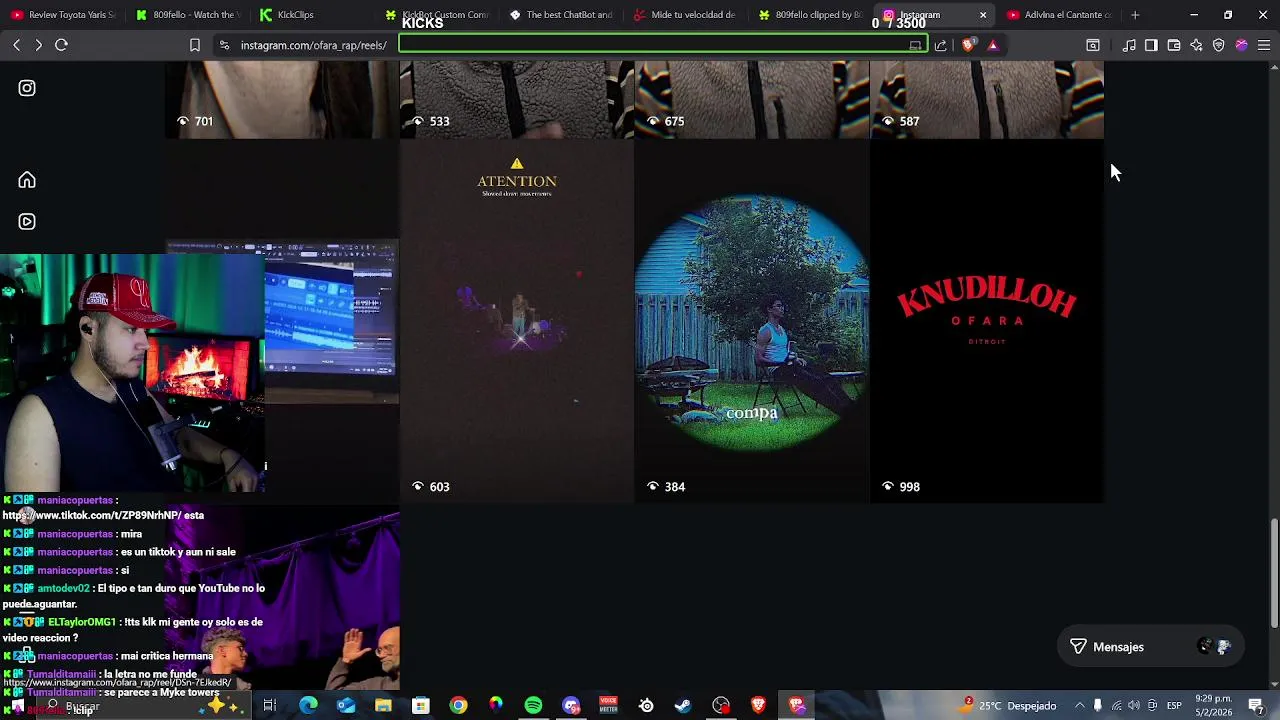Open the Instagram logo home link
Image resolution: width=1280 pixels, height=720 pixels.
tap(27, 88)
